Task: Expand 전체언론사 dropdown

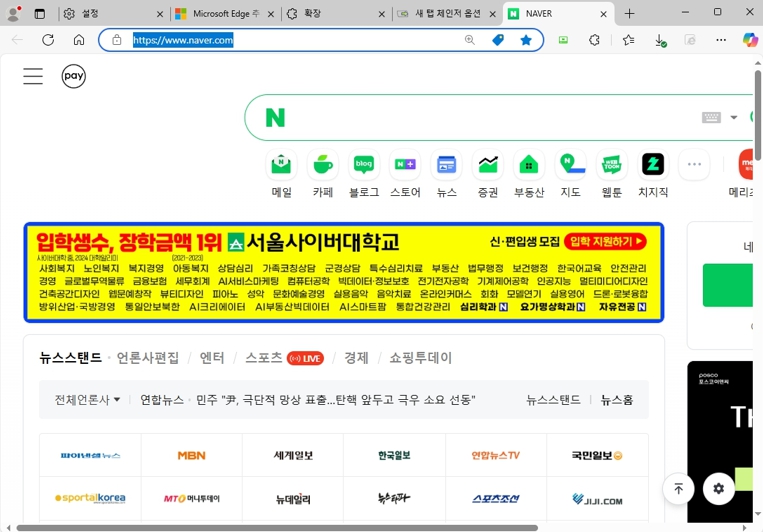Action: click(87, 400)
